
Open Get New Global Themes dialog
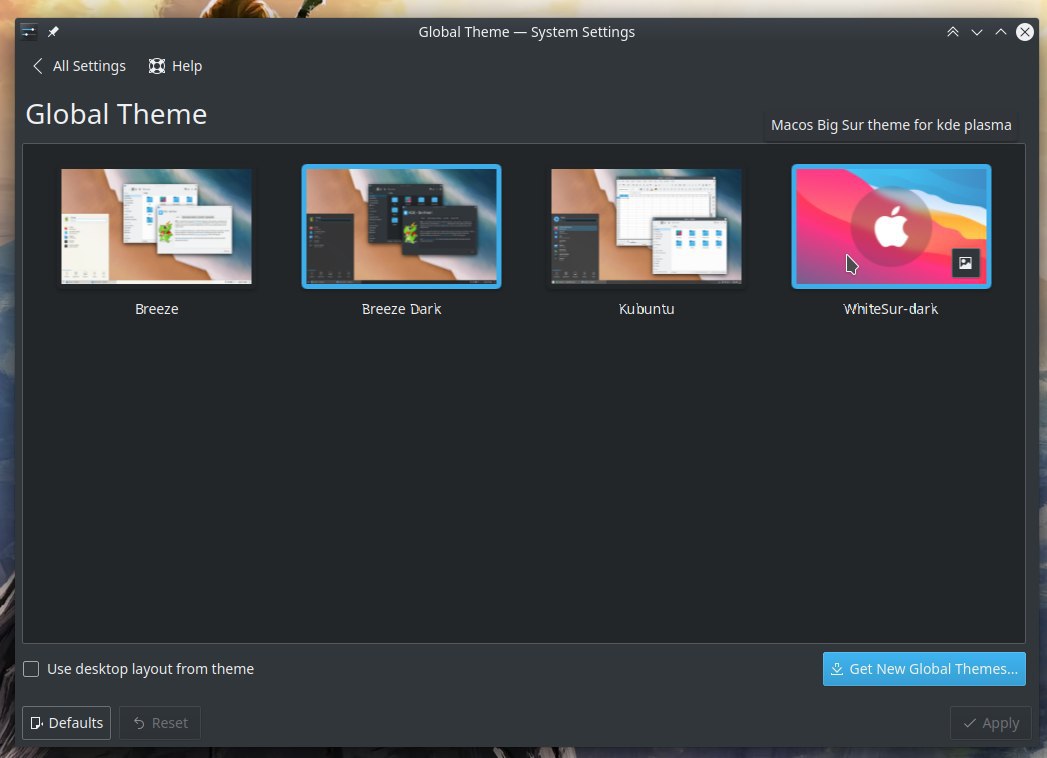tap(923, 669)
